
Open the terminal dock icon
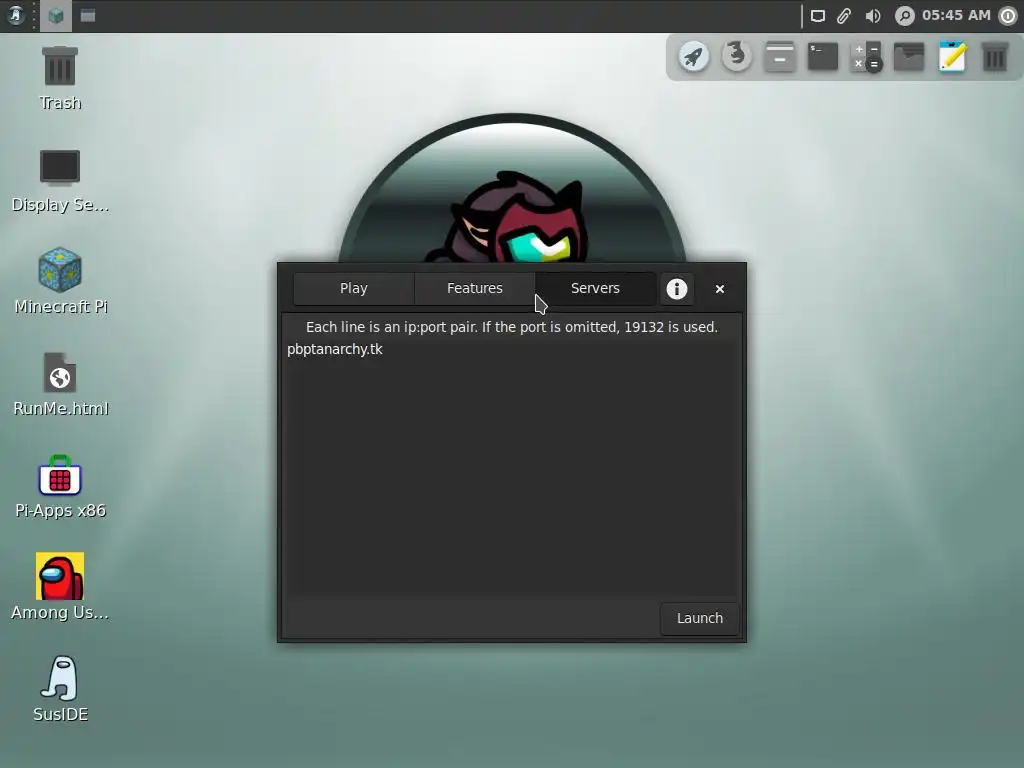click(823, 57)
